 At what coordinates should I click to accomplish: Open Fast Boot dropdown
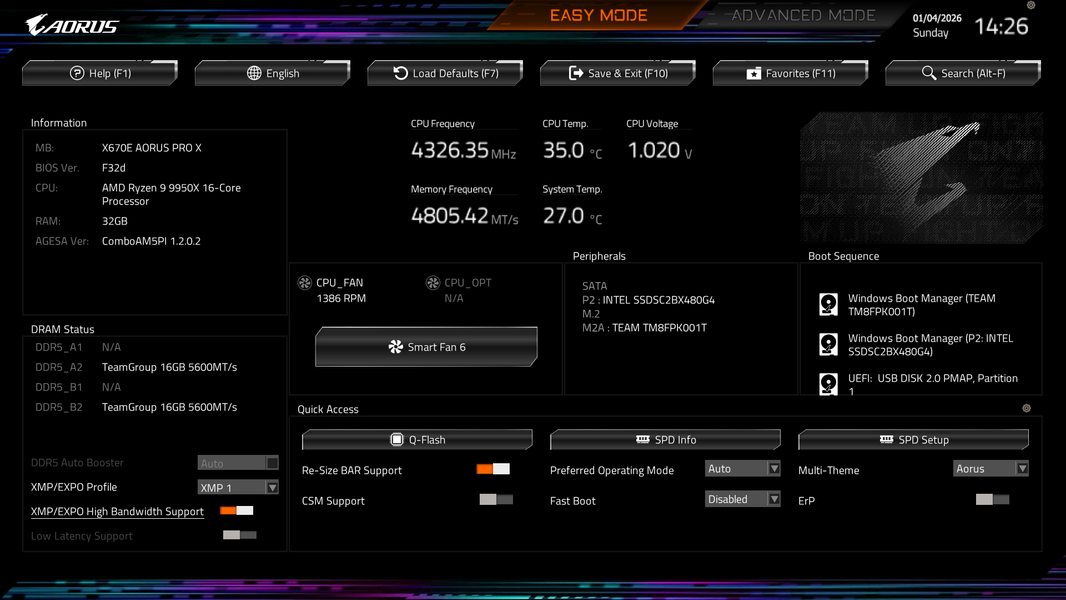742,499
